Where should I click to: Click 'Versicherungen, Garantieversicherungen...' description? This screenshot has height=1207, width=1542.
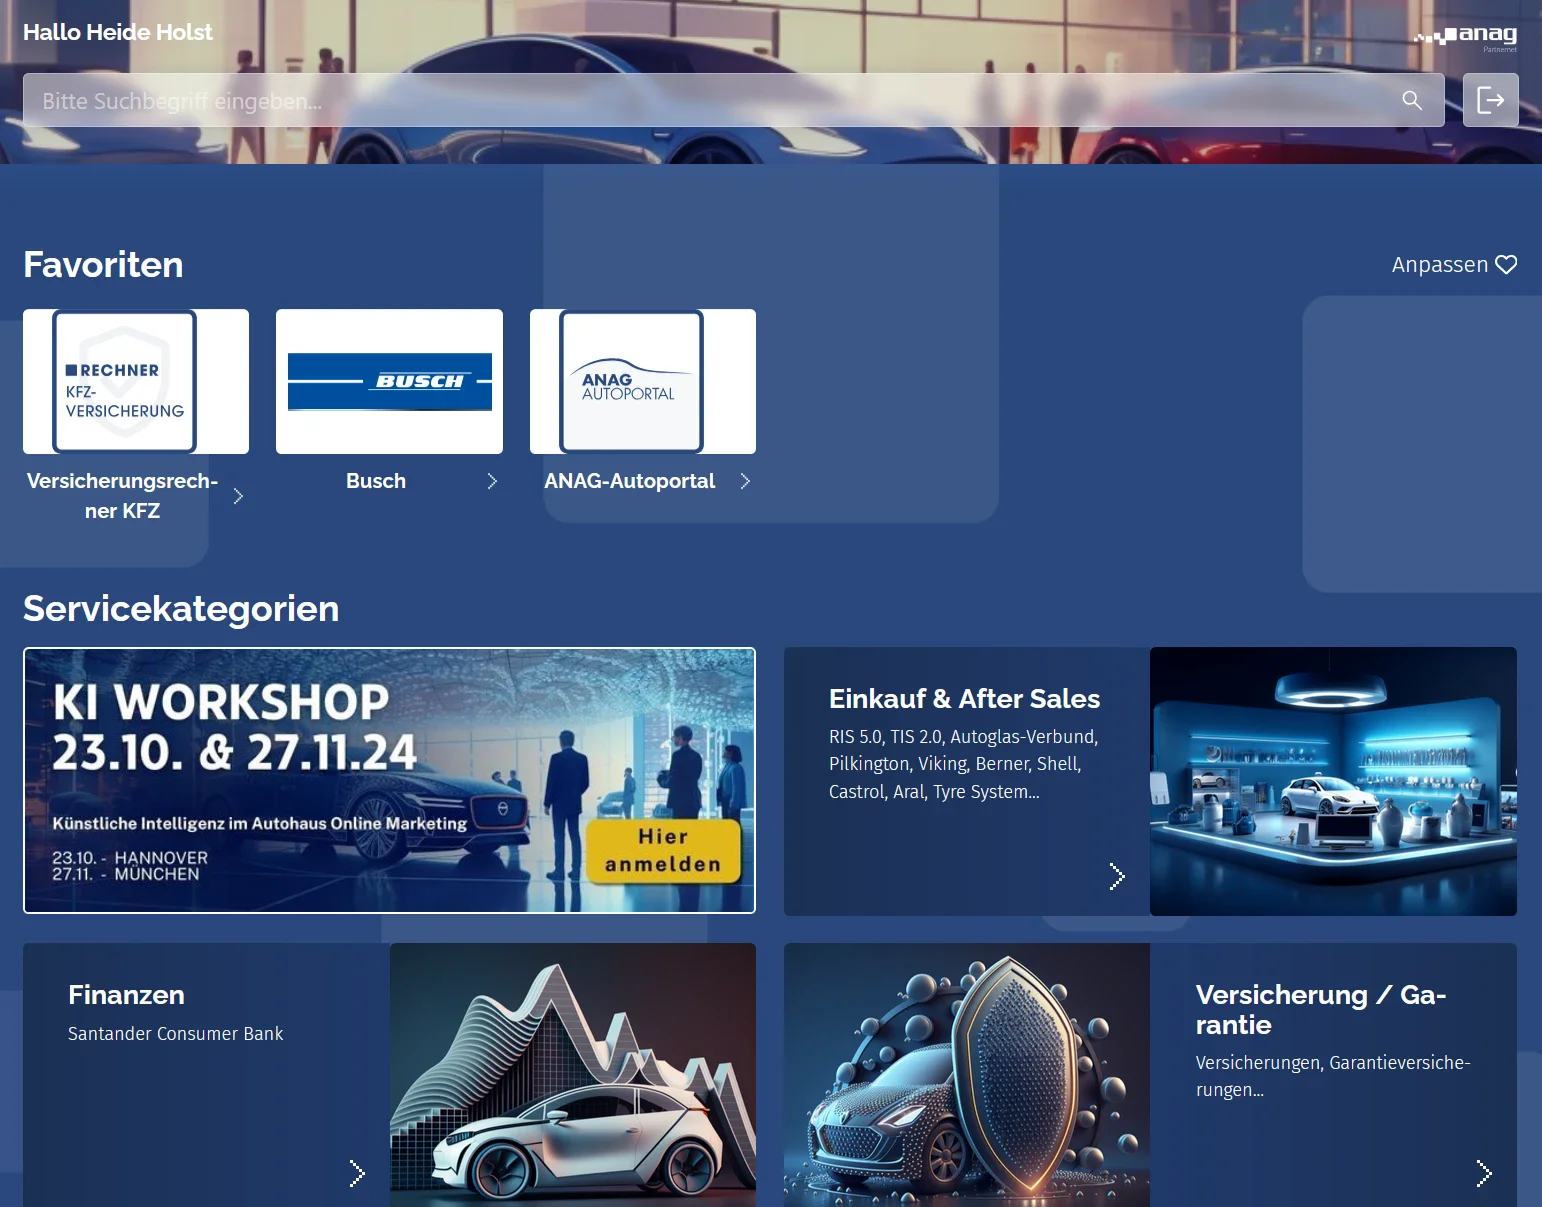1333,1076
